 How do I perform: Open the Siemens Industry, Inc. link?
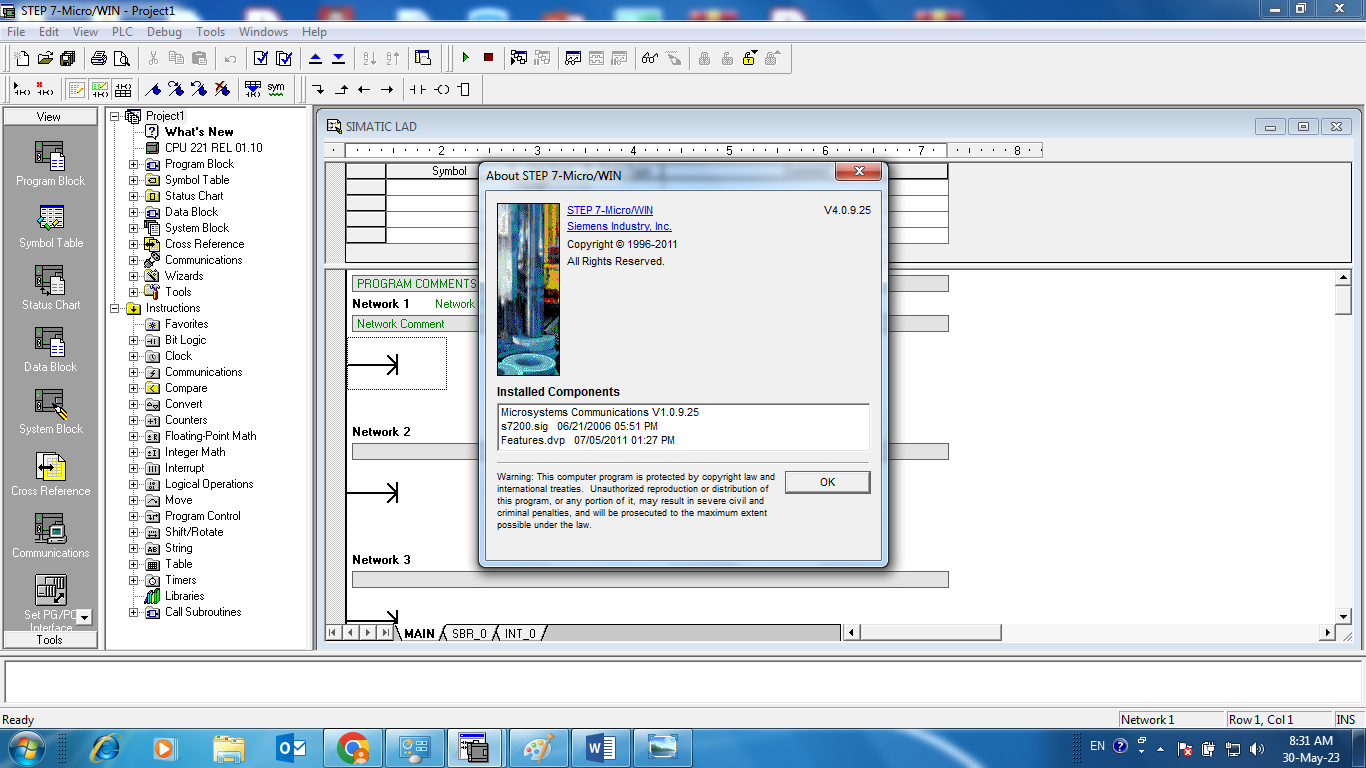click(x=619, y=227)
